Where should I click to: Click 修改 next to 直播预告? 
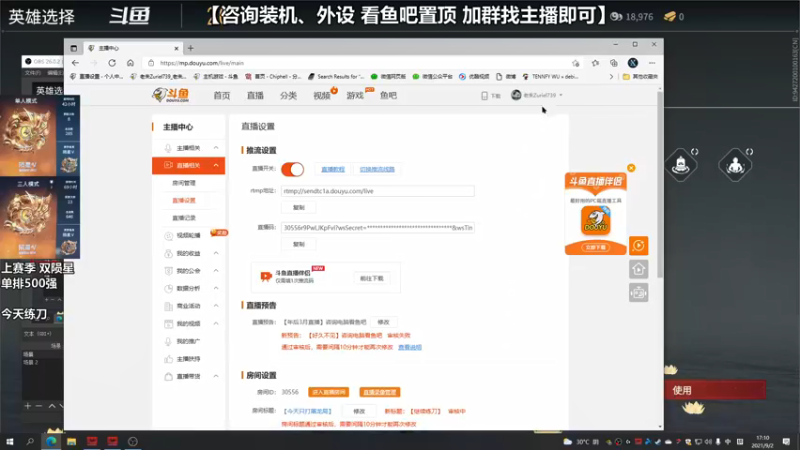point(383,322)
